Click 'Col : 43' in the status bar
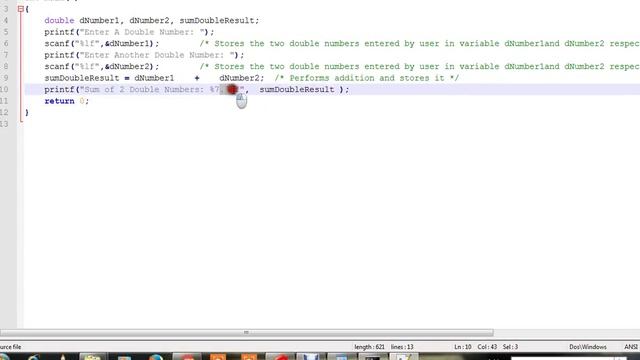 coord(487,347)
